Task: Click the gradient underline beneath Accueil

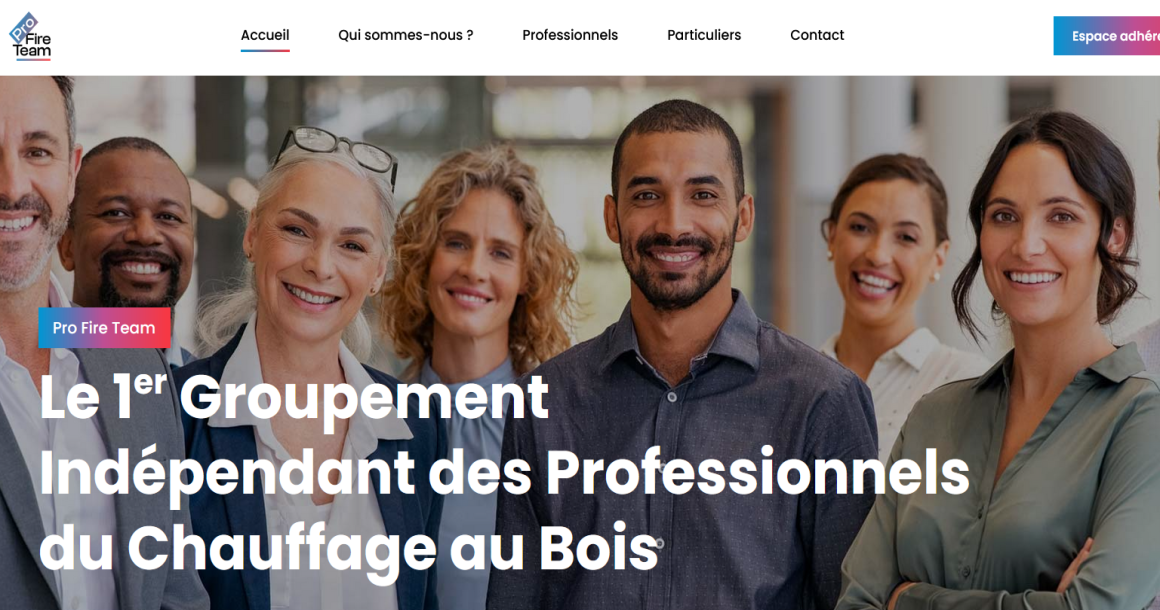Action: (x=265, y=50)
